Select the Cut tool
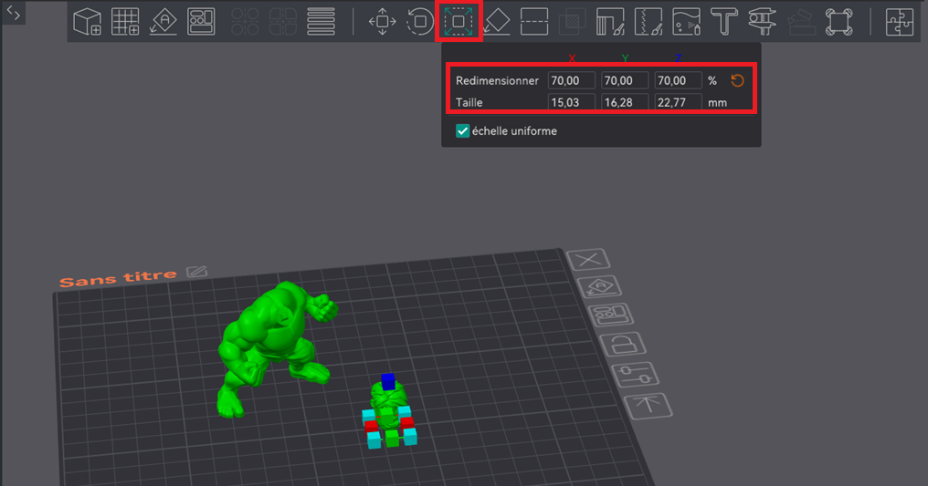 click(x=534, y=21)
